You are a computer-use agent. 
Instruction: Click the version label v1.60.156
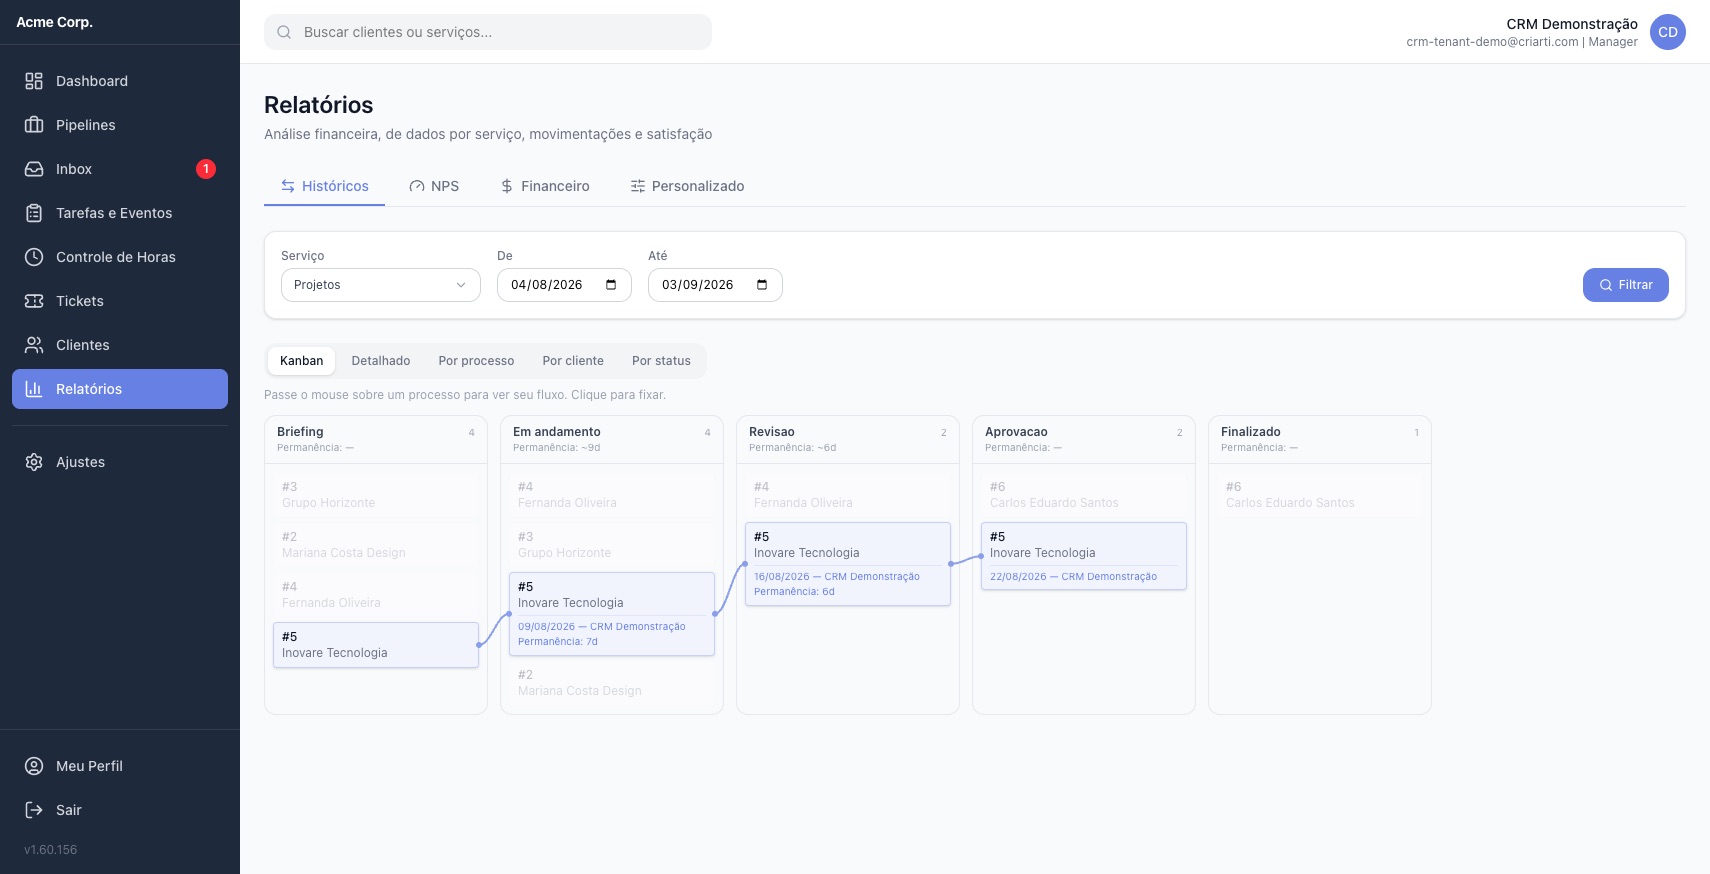[50, 850]
